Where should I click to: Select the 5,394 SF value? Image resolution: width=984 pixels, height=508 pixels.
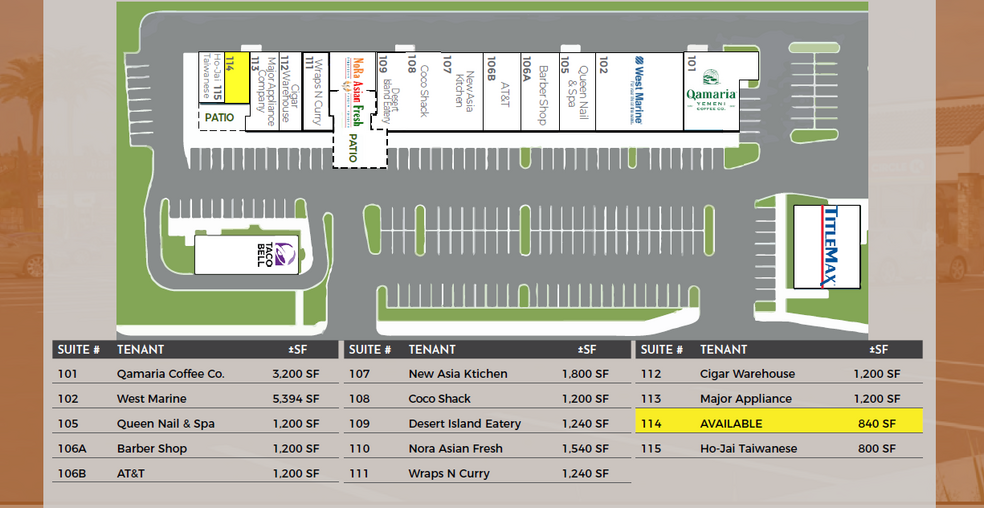296,399
